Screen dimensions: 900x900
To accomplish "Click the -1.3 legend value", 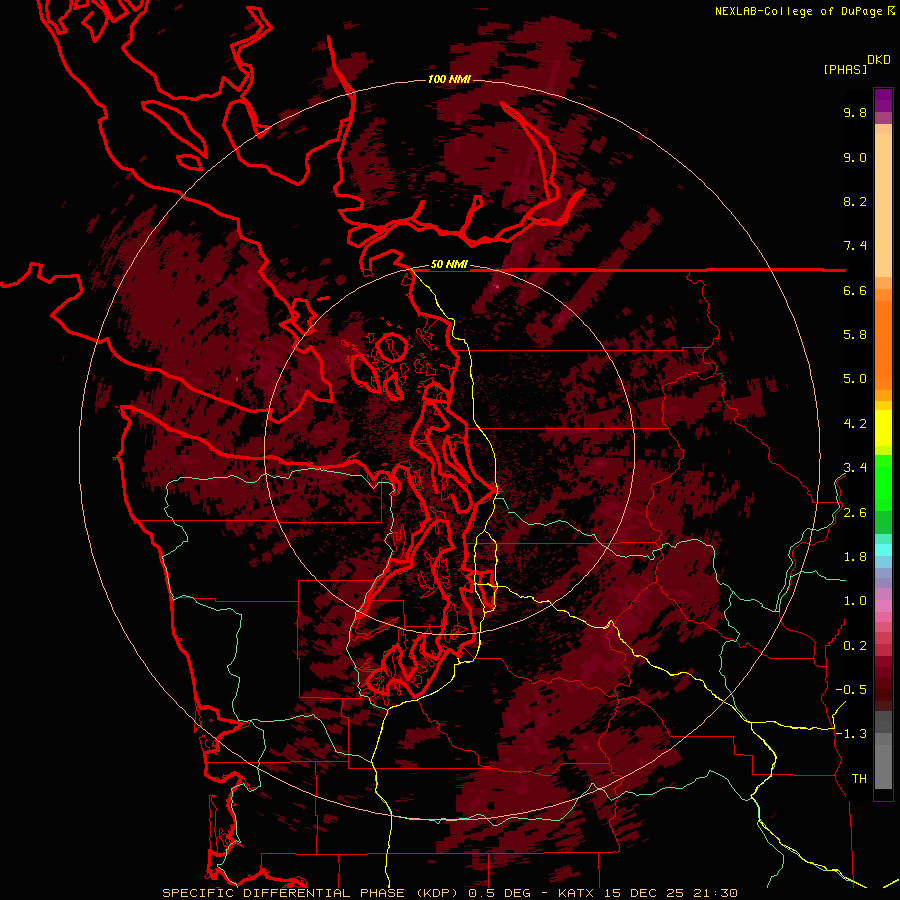I will coord(851,734).
